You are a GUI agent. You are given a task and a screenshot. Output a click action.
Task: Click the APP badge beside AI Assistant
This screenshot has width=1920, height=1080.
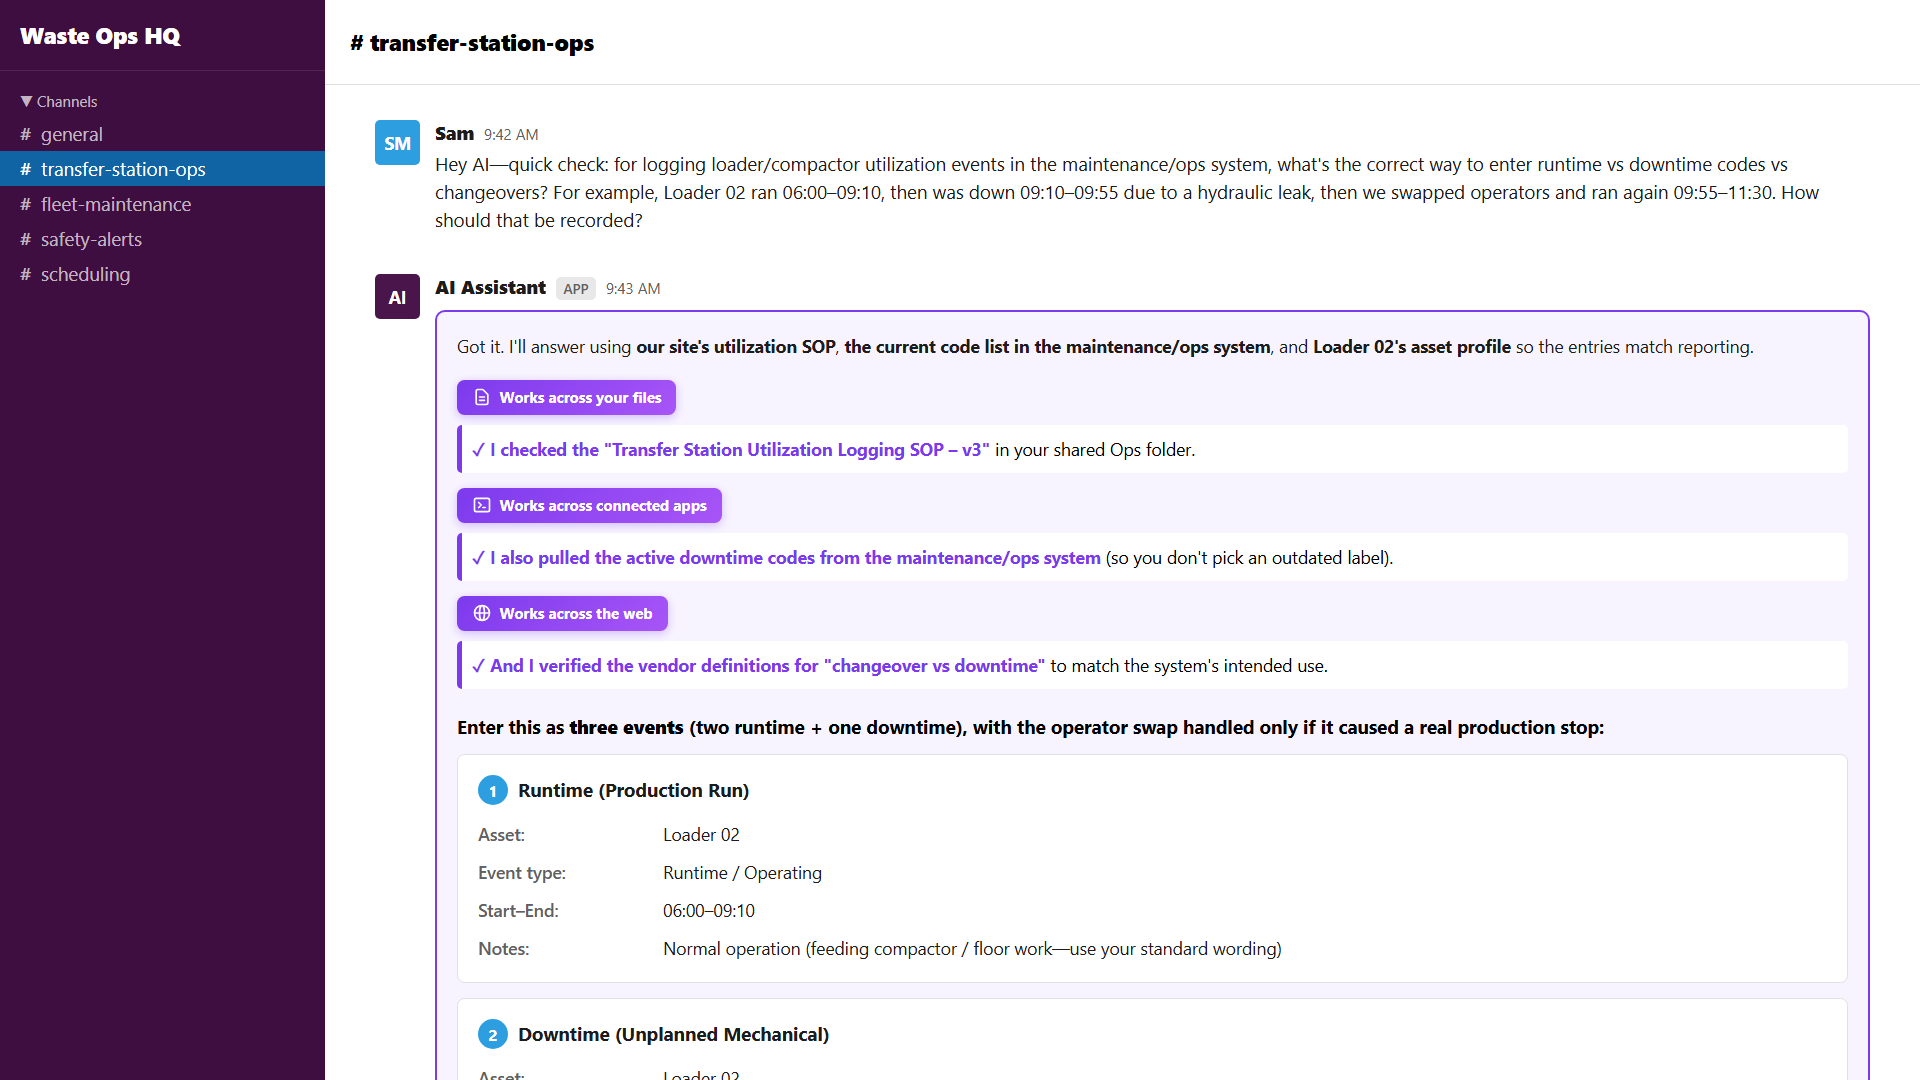(575, 289)
